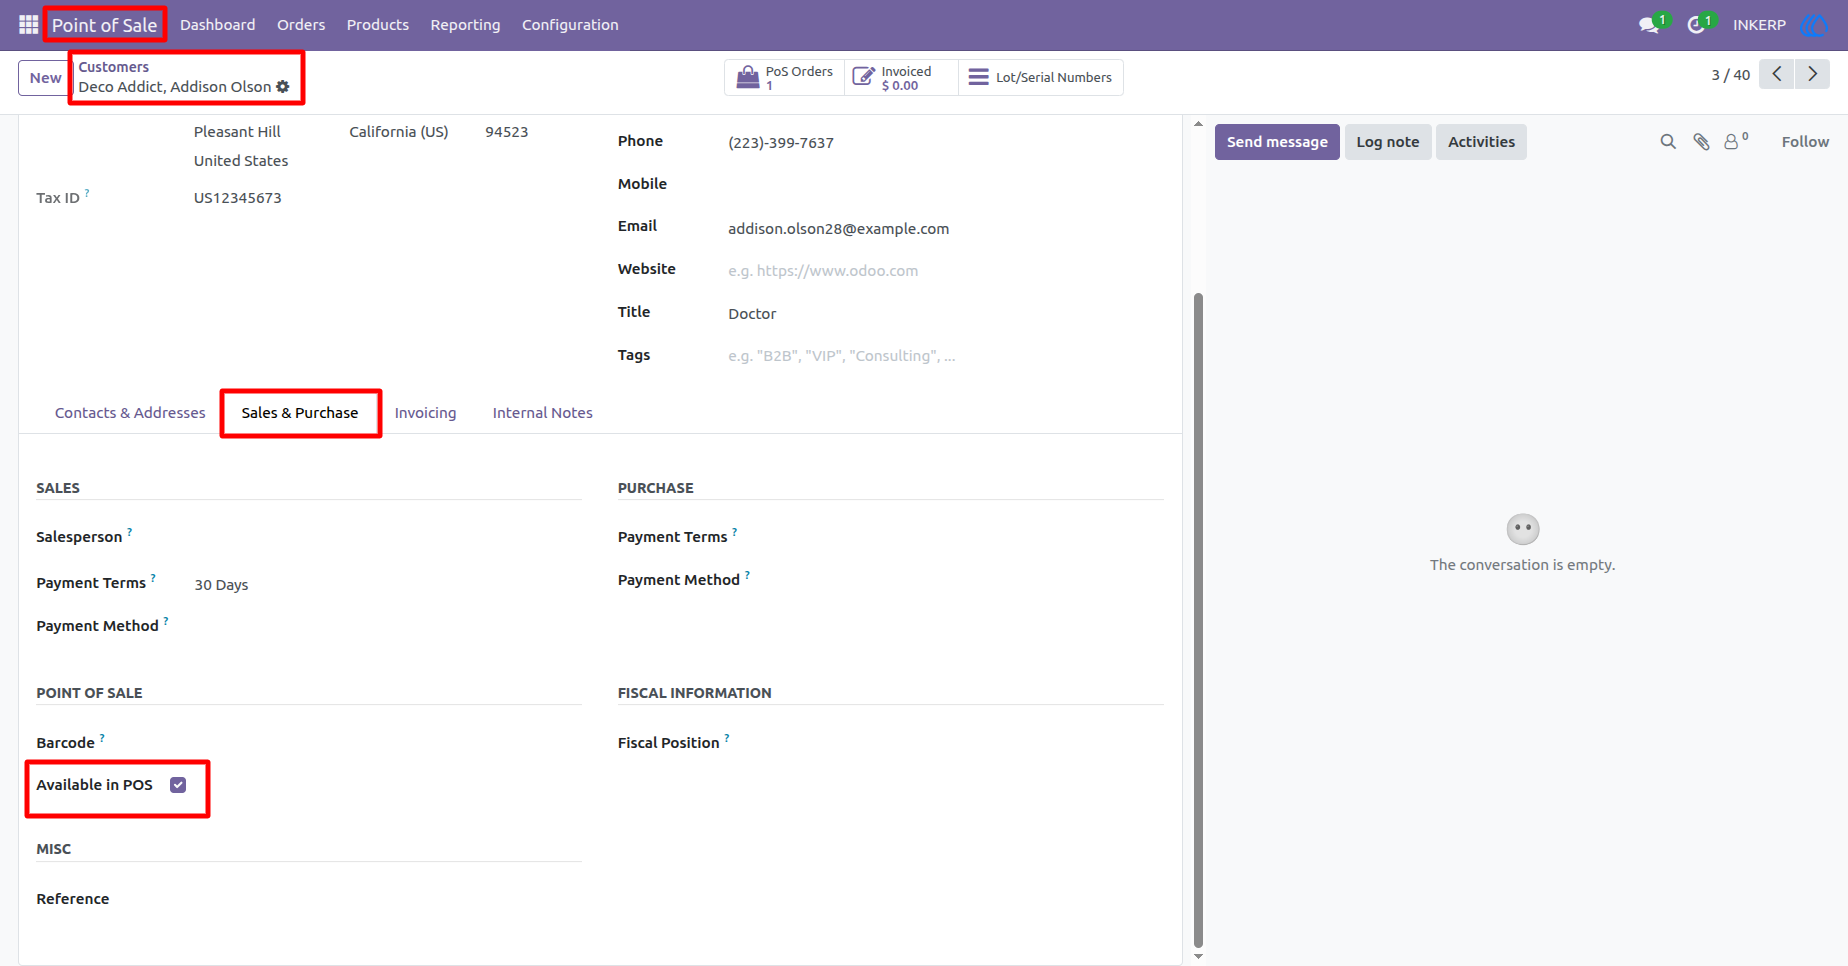Select the Sales & Purchase tab
Image resolution: width=1848 pixels, height=966 pixels.
(x=300, y=413)
